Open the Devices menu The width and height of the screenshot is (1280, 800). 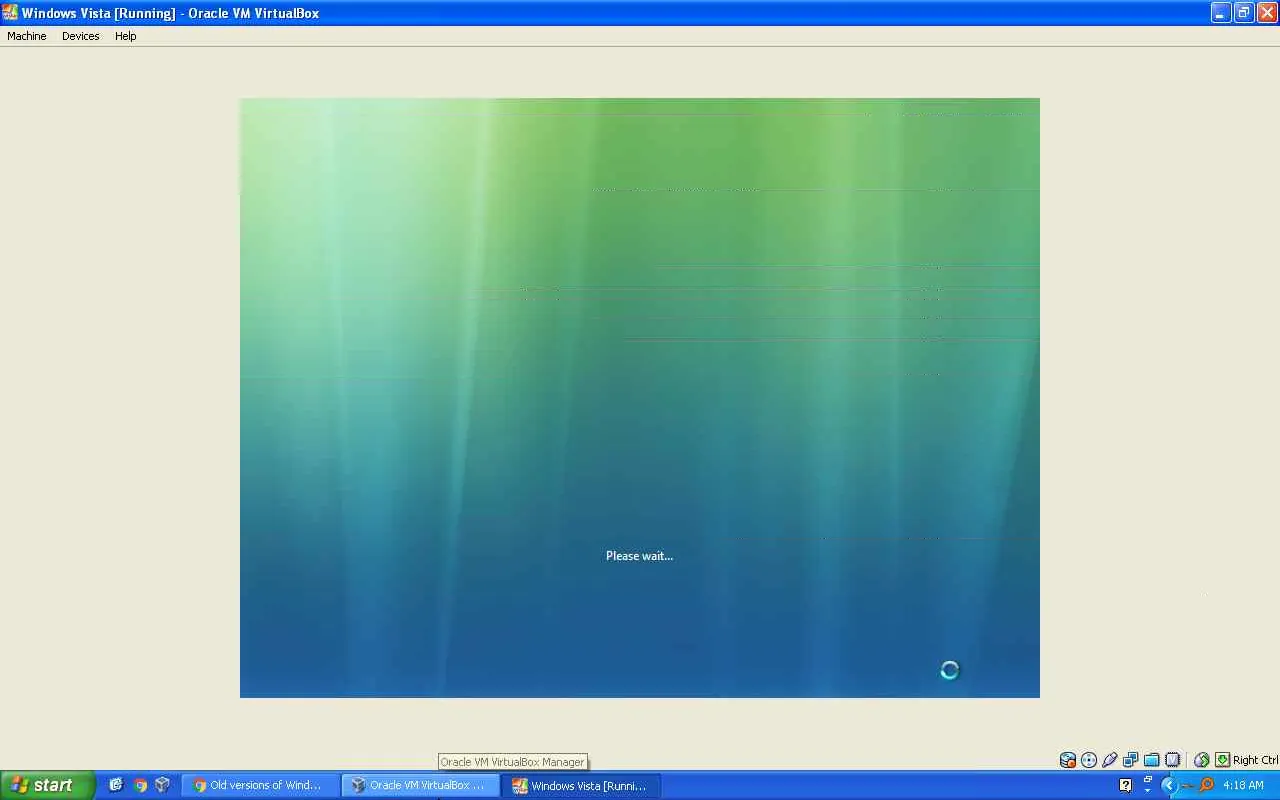coord(81,36)
